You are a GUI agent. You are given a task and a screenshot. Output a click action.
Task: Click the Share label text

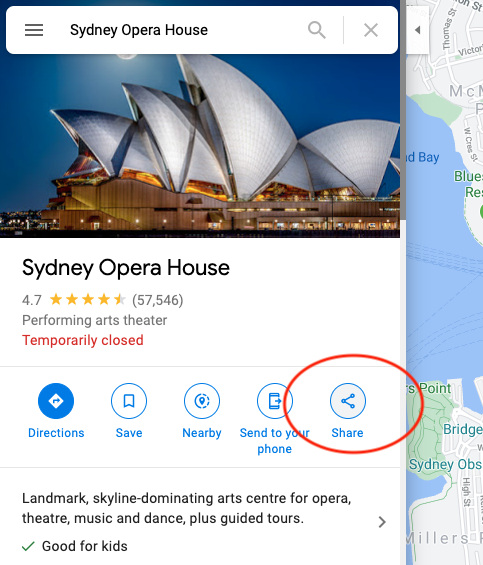tap(347, 433)
